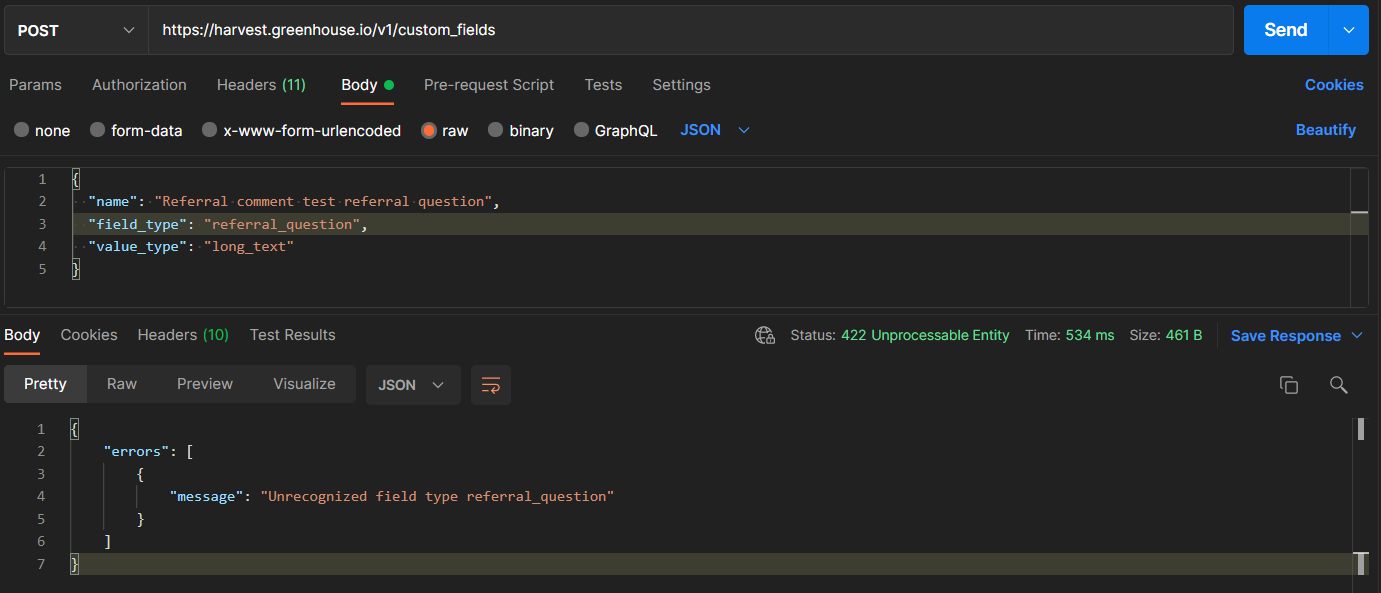Open search within the response
This screenshot has width=1381, height=593.
1339,384
